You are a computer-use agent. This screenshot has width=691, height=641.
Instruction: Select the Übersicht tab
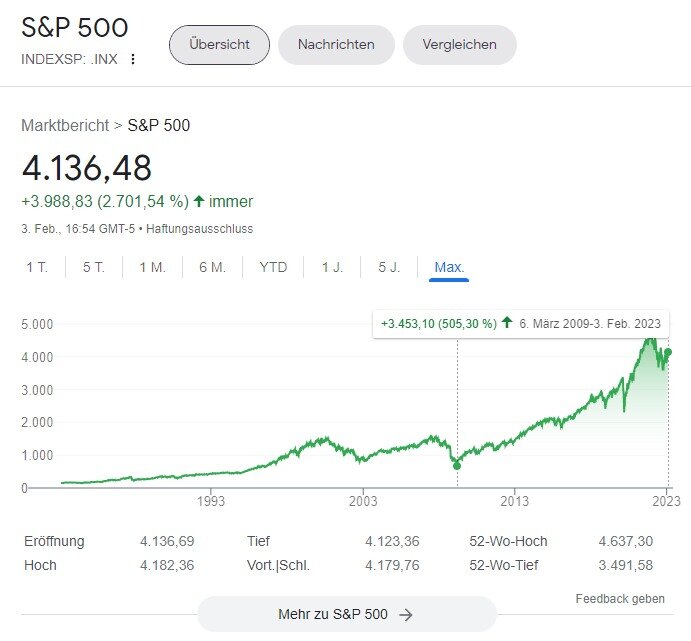tap(219, 45)
